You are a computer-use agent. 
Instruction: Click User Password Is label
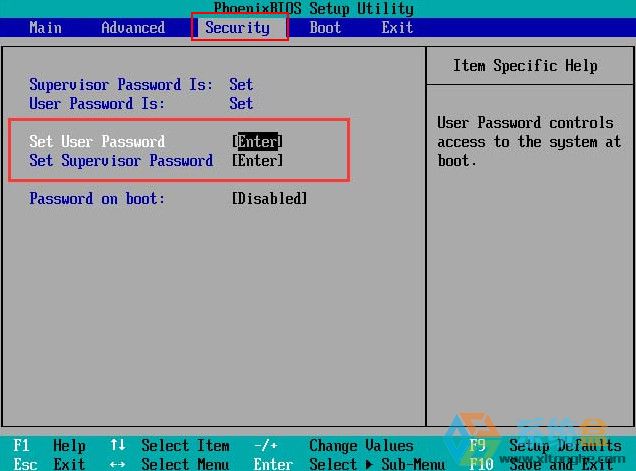click(x=97, y=103)
